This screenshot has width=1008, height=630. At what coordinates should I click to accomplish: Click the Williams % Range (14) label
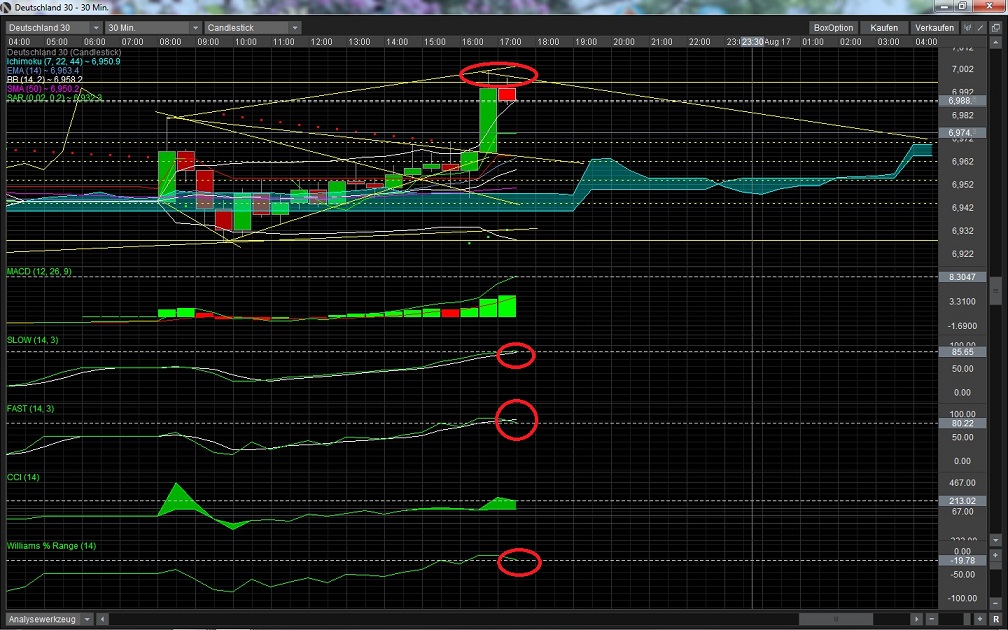click(53, 546)
